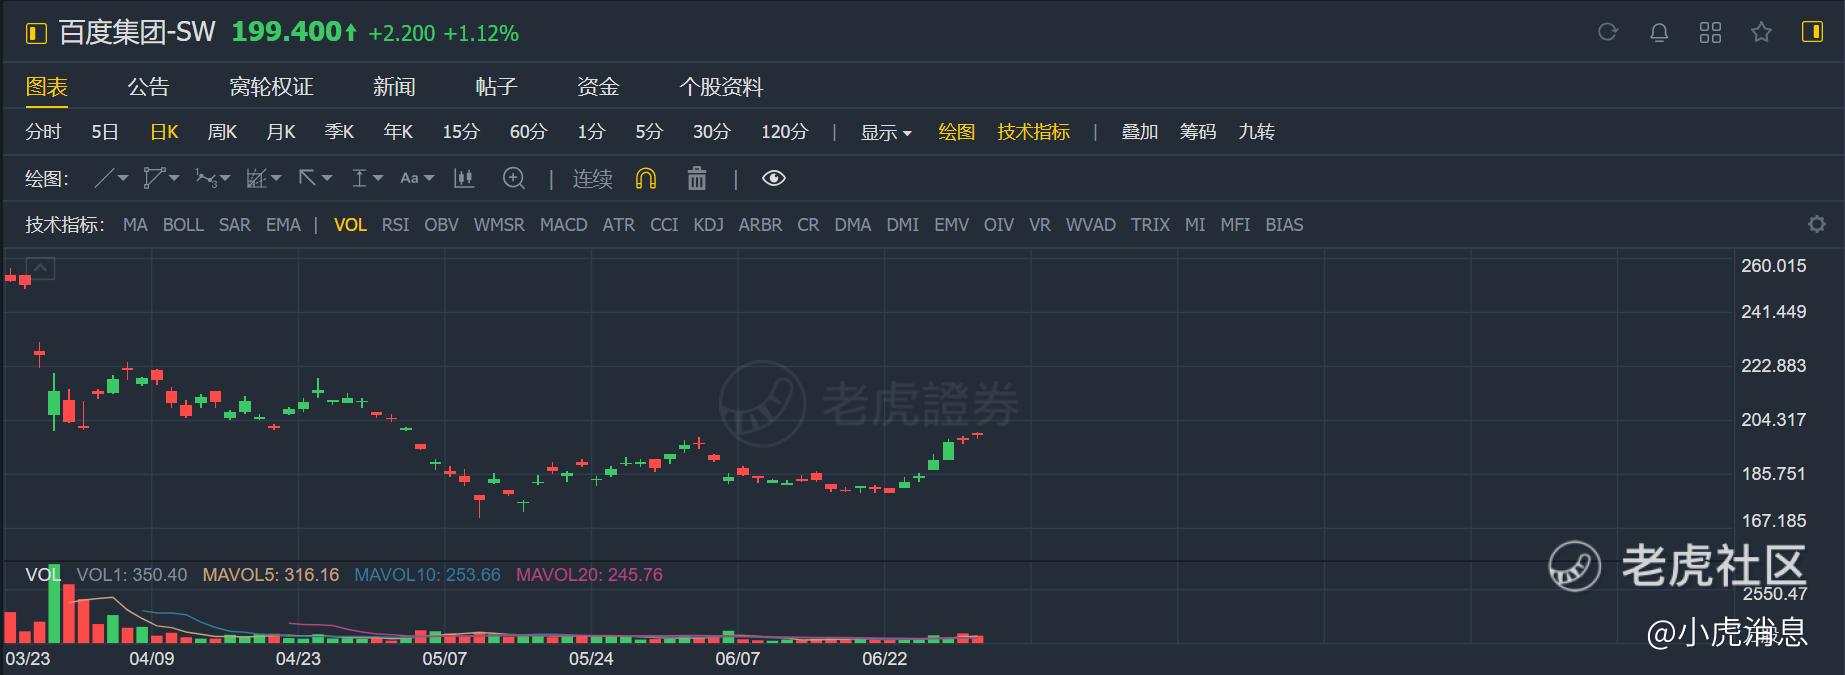Select the BIAS indicator

pyautogui.click(x=1284, y=225)
